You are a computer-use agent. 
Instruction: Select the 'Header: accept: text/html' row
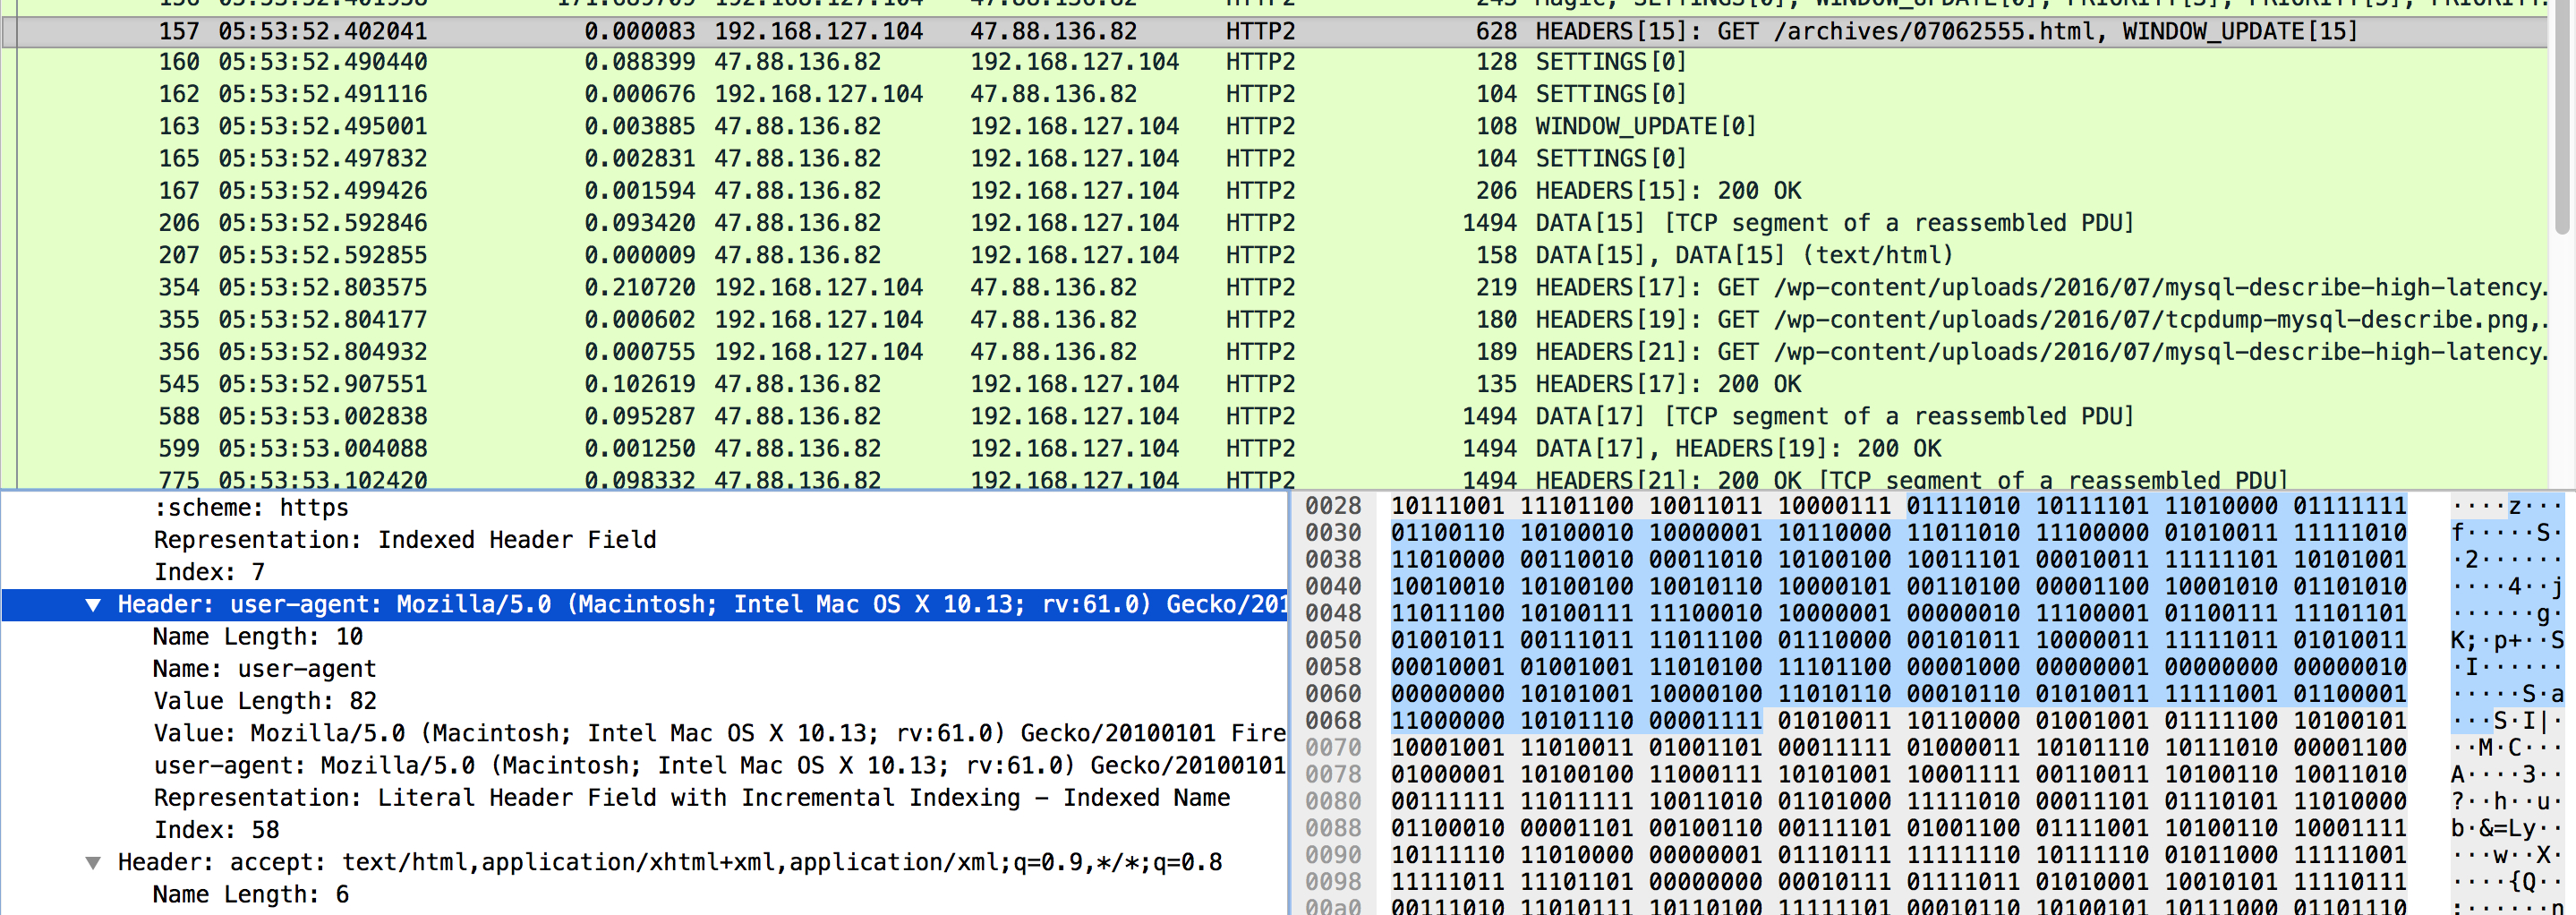coord(670,862)
